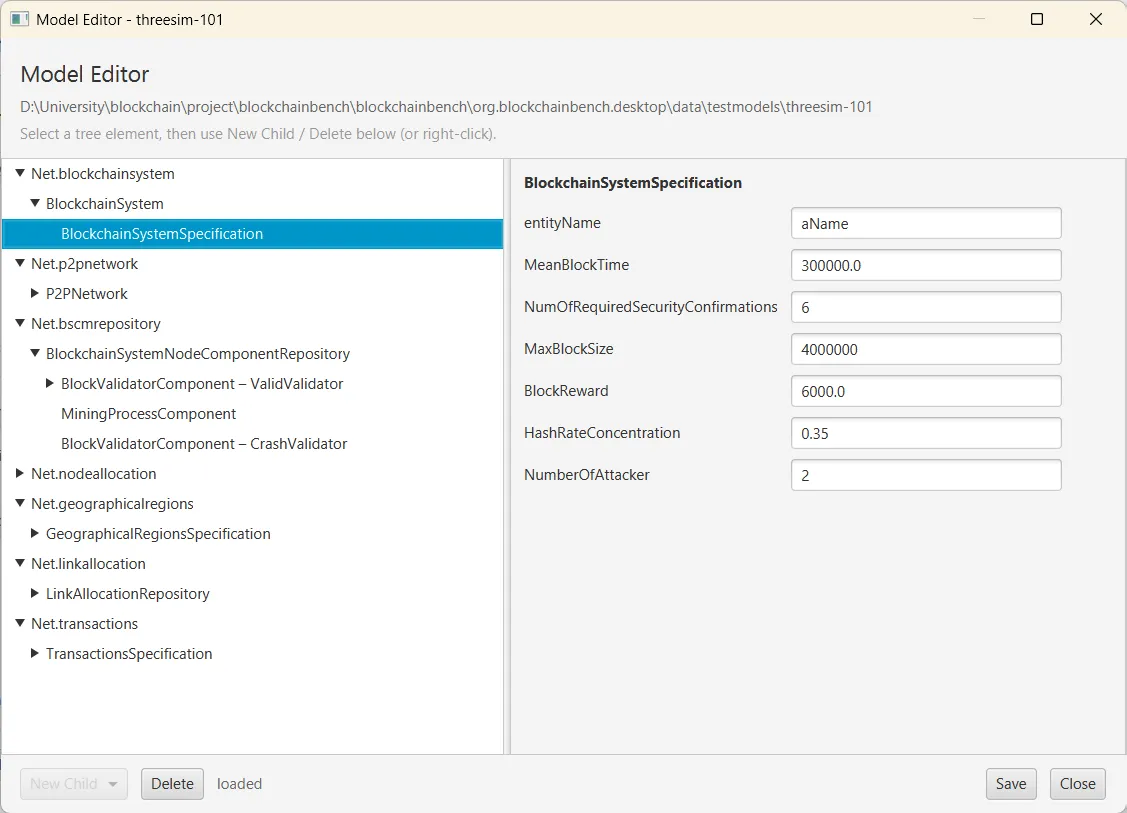
Task: Edit the NumOfRequiredSecurityConfirmations field
Action: [x=926, y=308]
